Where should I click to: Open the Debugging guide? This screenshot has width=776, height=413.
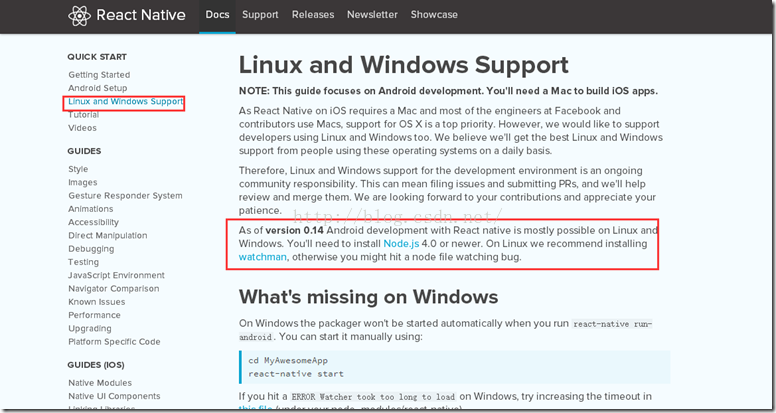(91, 249)
